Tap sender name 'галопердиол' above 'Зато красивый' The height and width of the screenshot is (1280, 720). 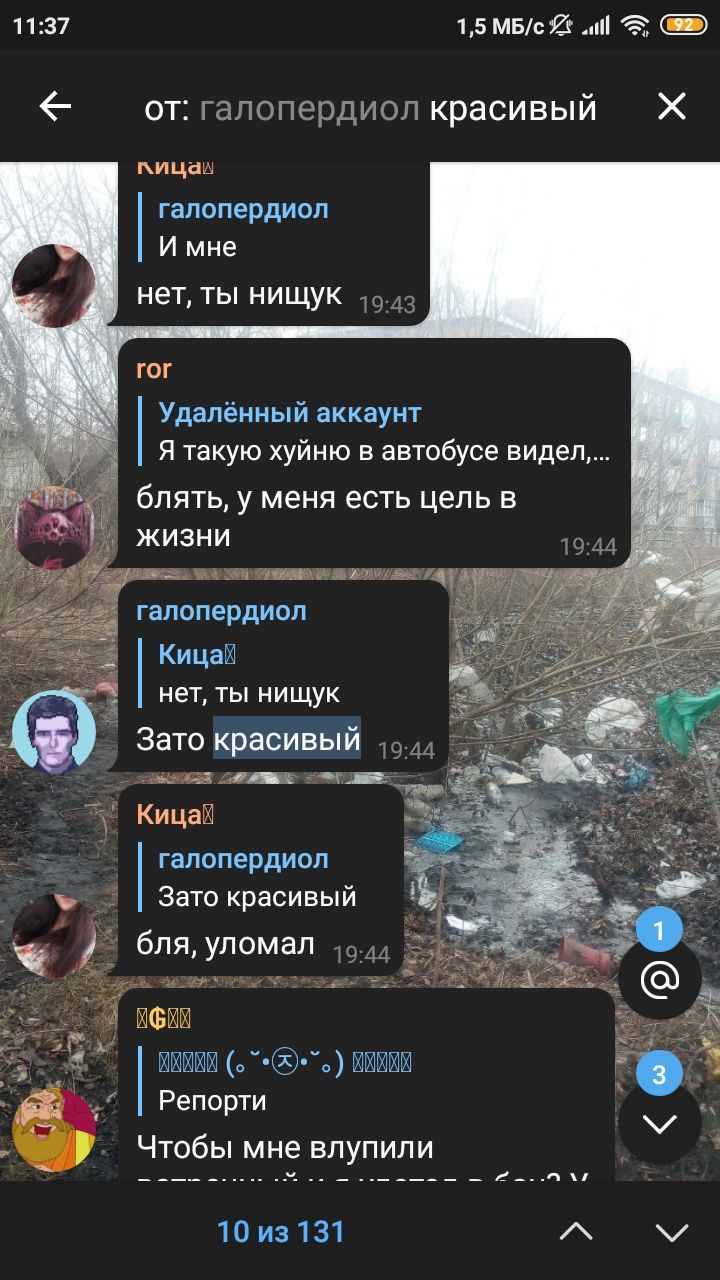click(x=221, y=611)
